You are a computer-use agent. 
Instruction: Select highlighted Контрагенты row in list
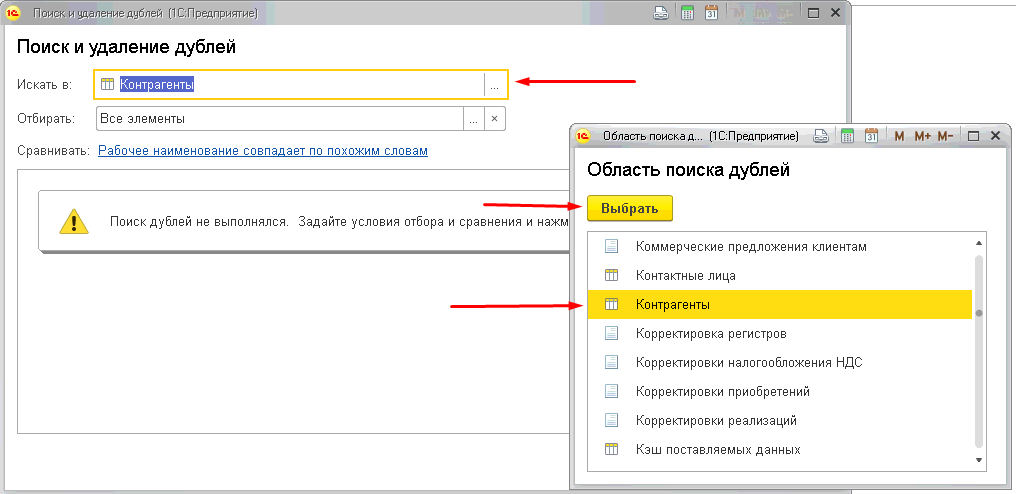779,304
